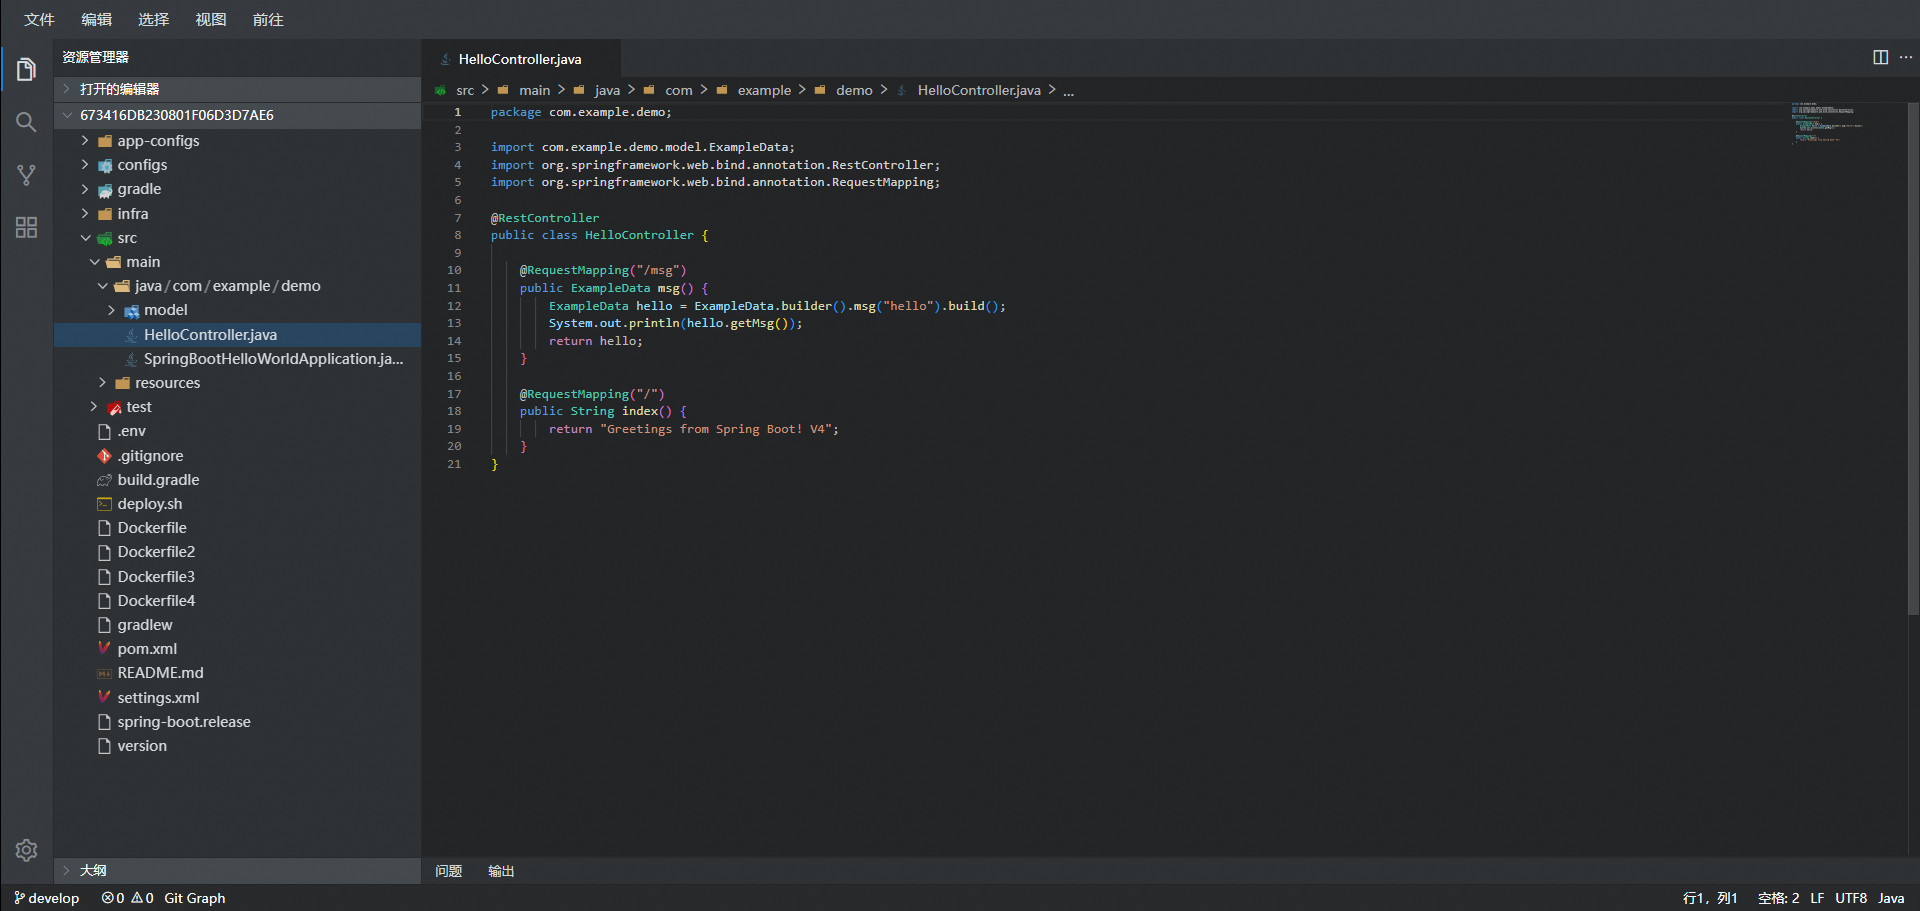Collapse the 673416DB230801F06D3D7AE6 workspace root
The image size is (1920, 911).
[237, 115]
